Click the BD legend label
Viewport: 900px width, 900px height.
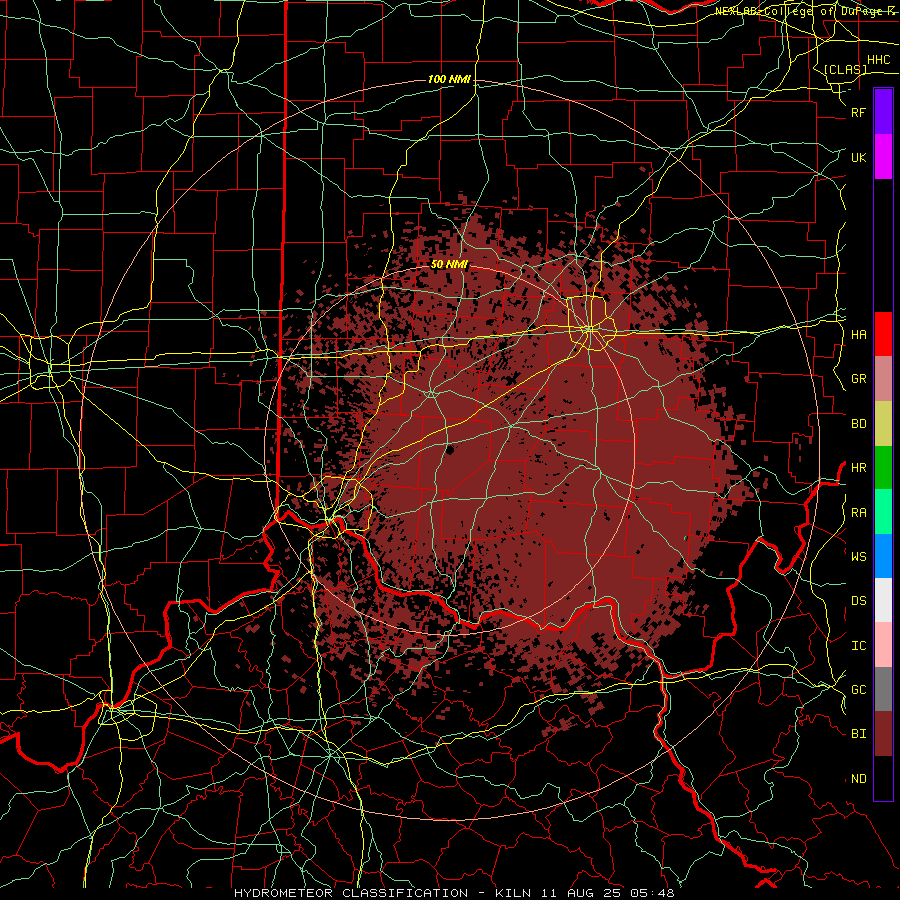click(x=859, y=424)
